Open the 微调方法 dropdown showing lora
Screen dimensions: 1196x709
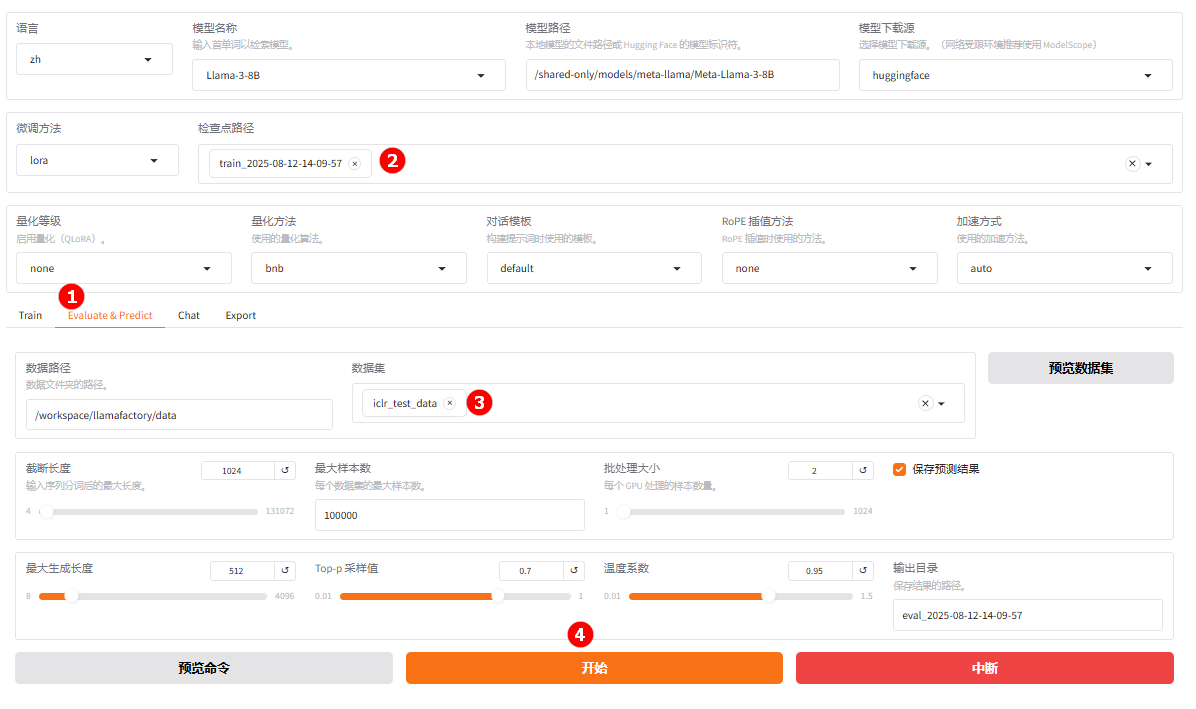click(x=97, y=160)
